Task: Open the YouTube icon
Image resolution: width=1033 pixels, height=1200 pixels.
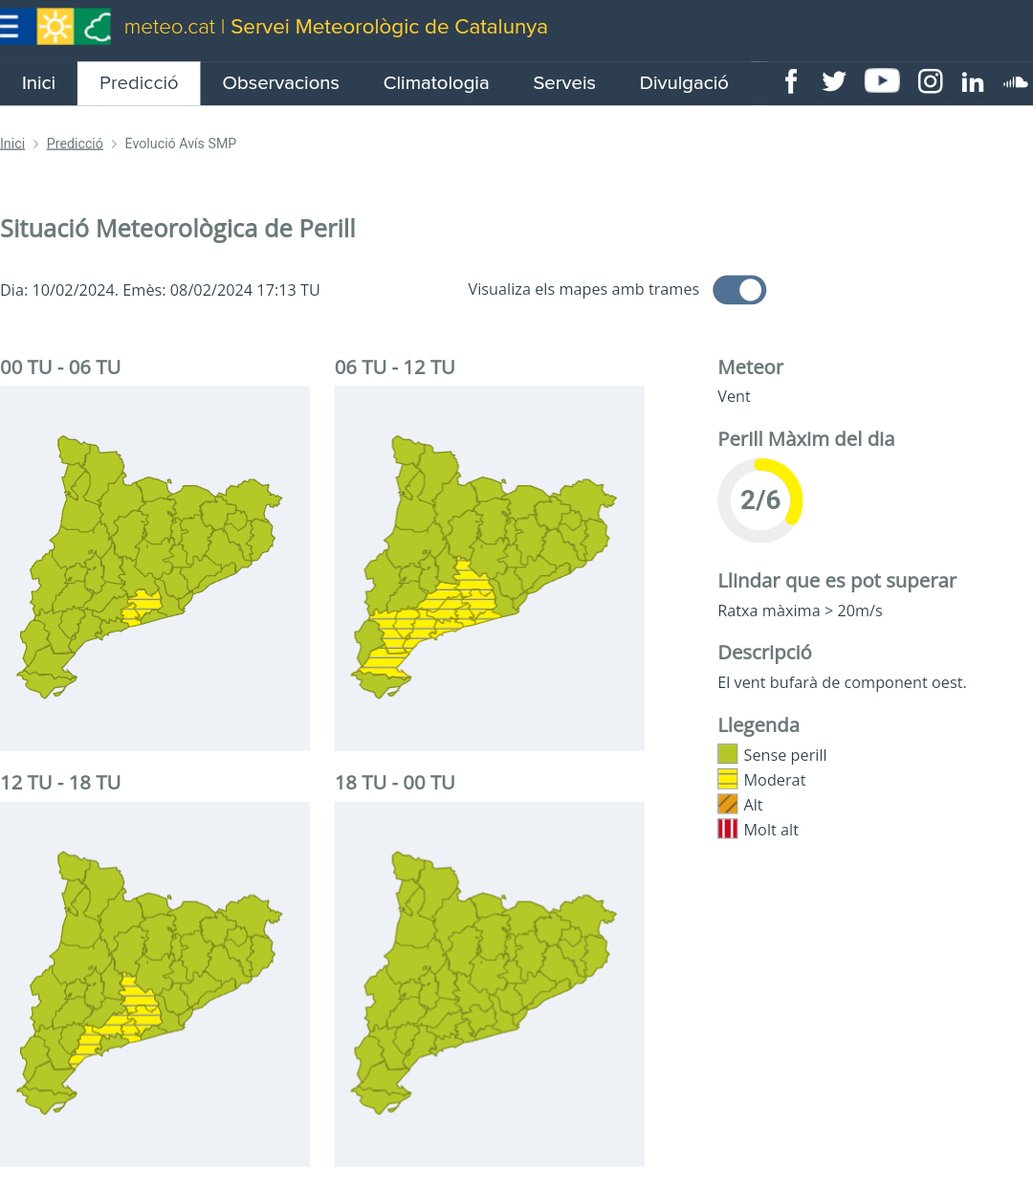Action: [x=882, y=81]
